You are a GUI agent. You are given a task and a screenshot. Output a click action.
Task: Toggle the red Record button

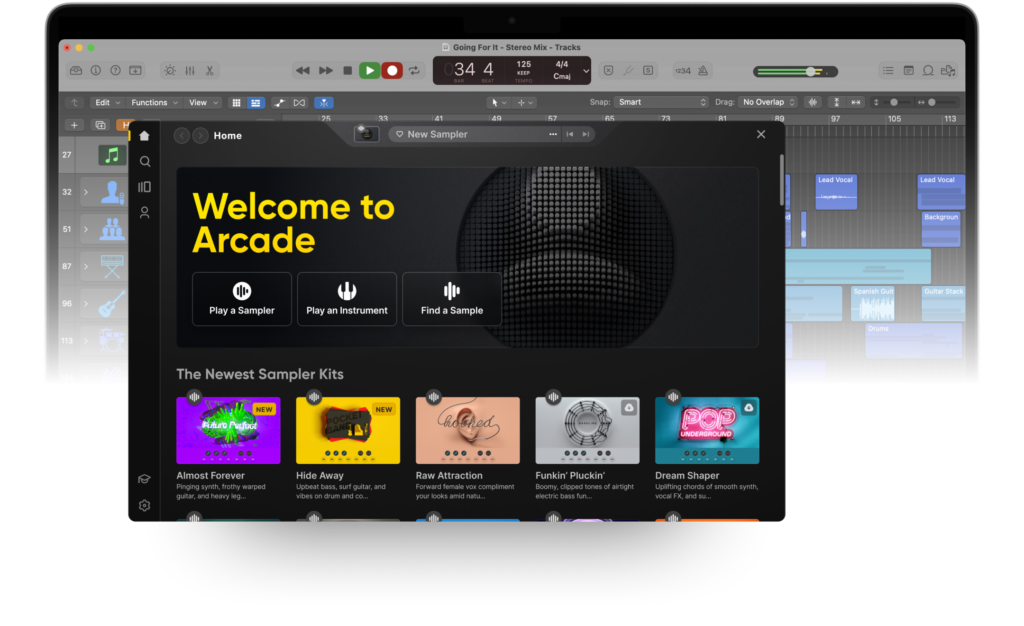click(x=392, y=71)
